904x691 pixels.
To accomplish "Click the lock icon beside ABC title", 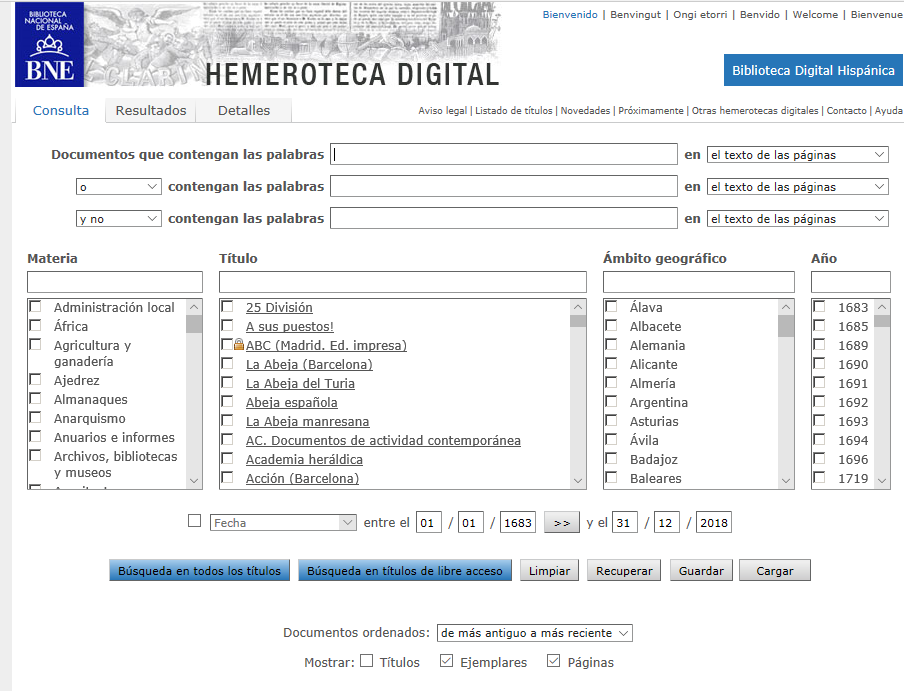I will pyautogui.click(x=239, y=345).
